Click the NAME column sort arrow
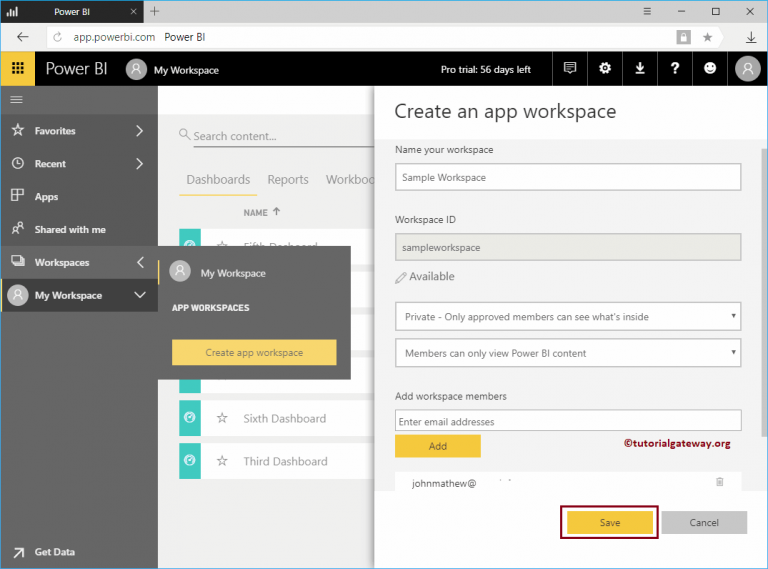 277,212
